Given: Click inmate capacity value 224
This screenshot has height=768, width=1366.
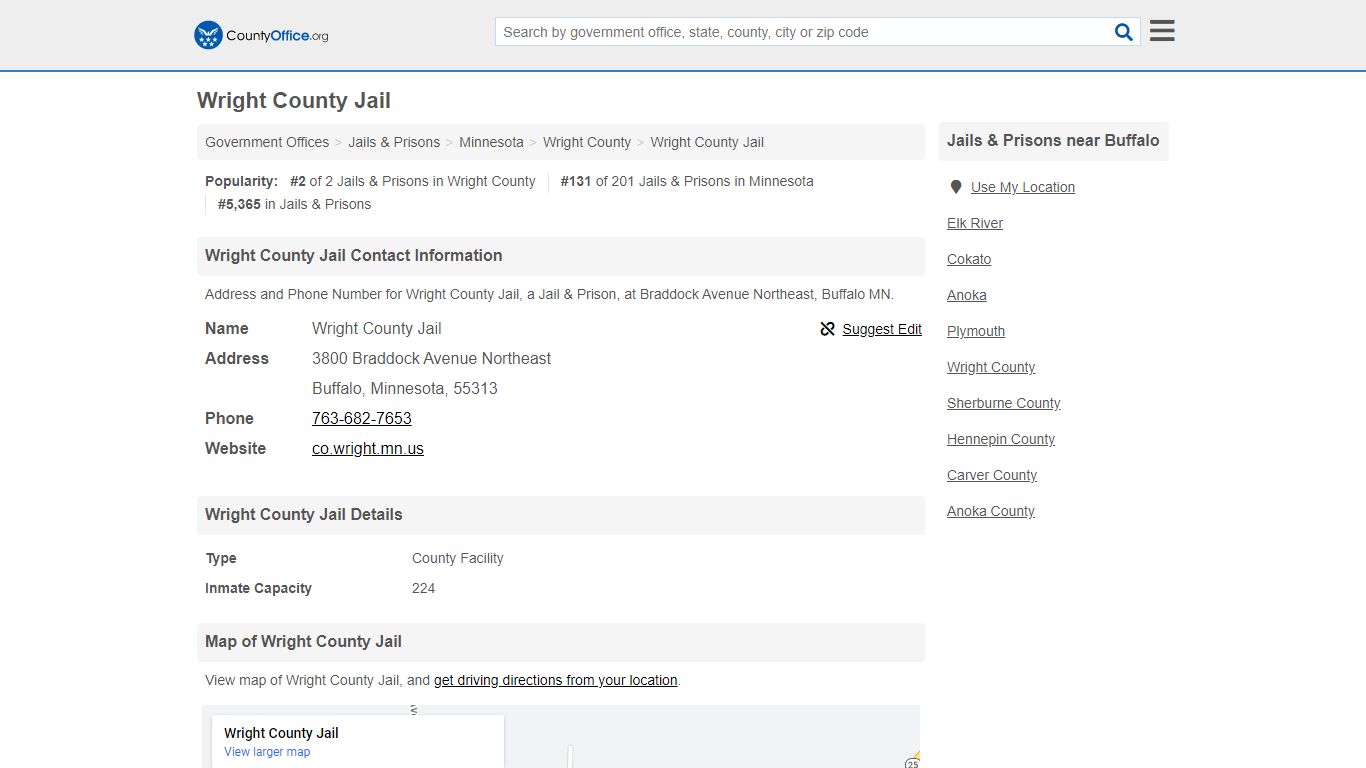Looking at the screenshot, I should coord(424,588).
